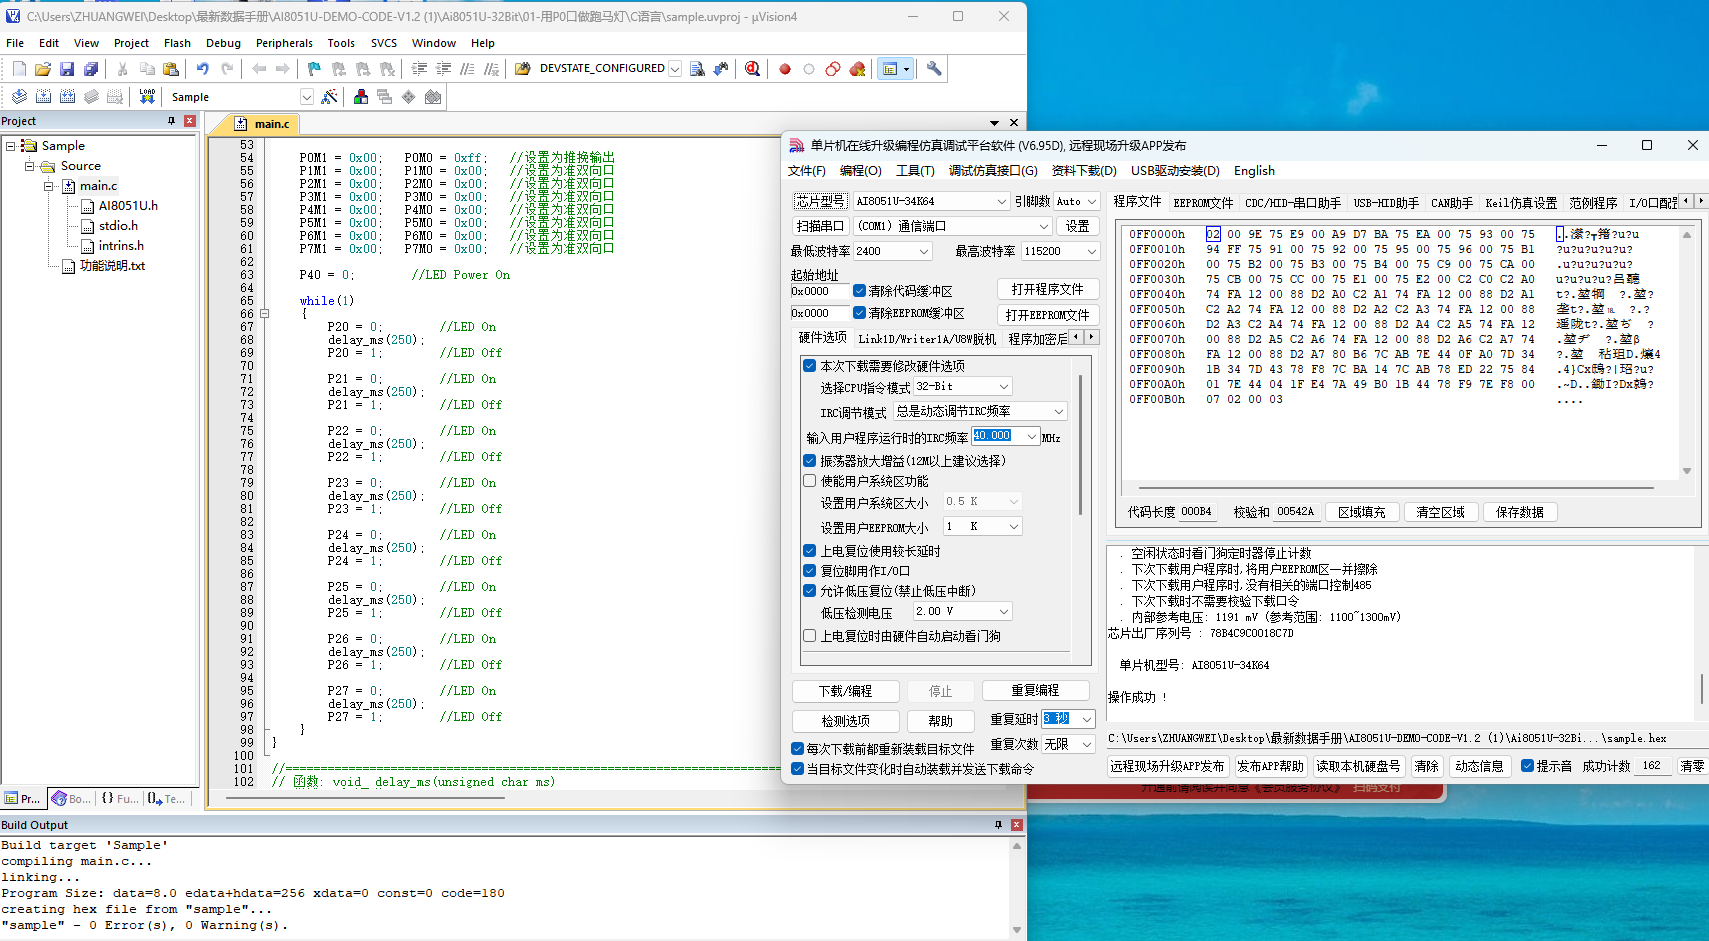Undo the last edit
Screen dimensions: 1709x941
203,69
